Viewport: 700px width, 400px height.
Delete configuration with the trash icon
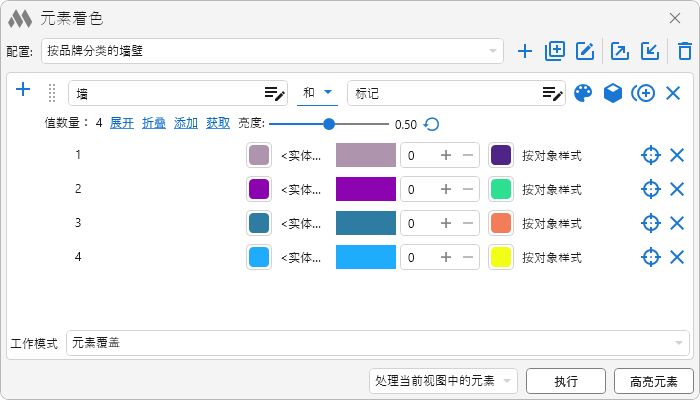[x=684, y=51]
